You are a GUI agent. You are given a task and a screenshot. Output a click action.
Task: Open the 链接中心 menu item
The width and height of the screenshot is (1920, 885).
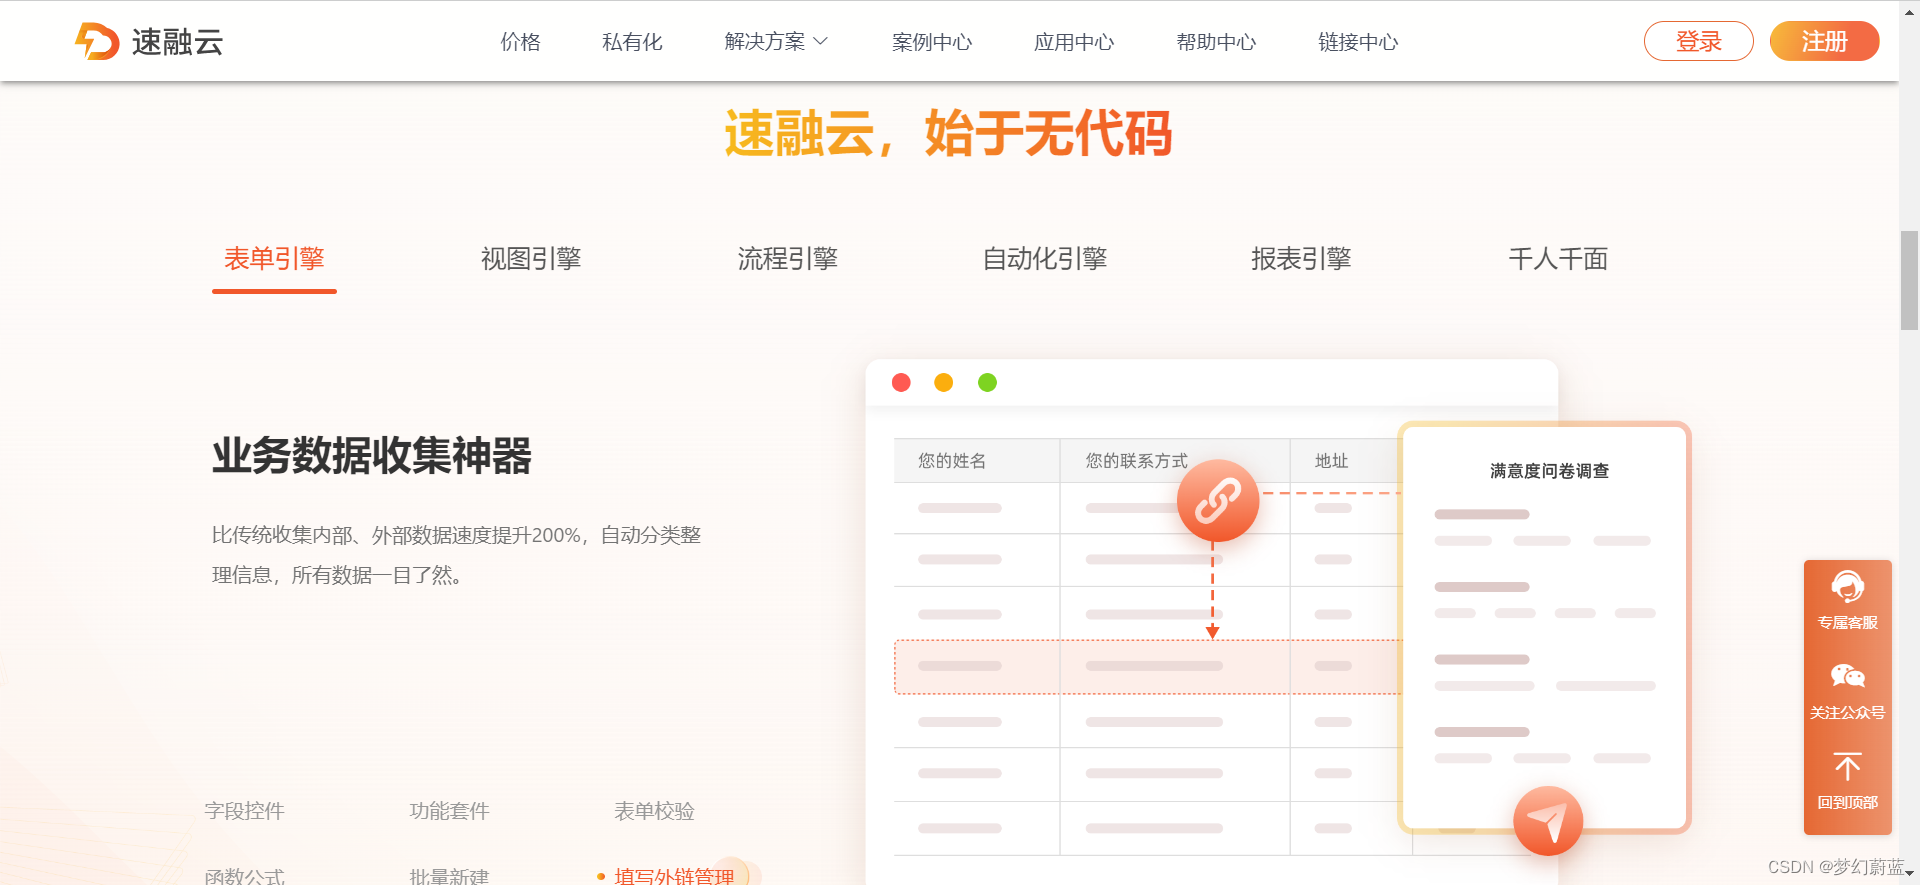point(1358,41)
